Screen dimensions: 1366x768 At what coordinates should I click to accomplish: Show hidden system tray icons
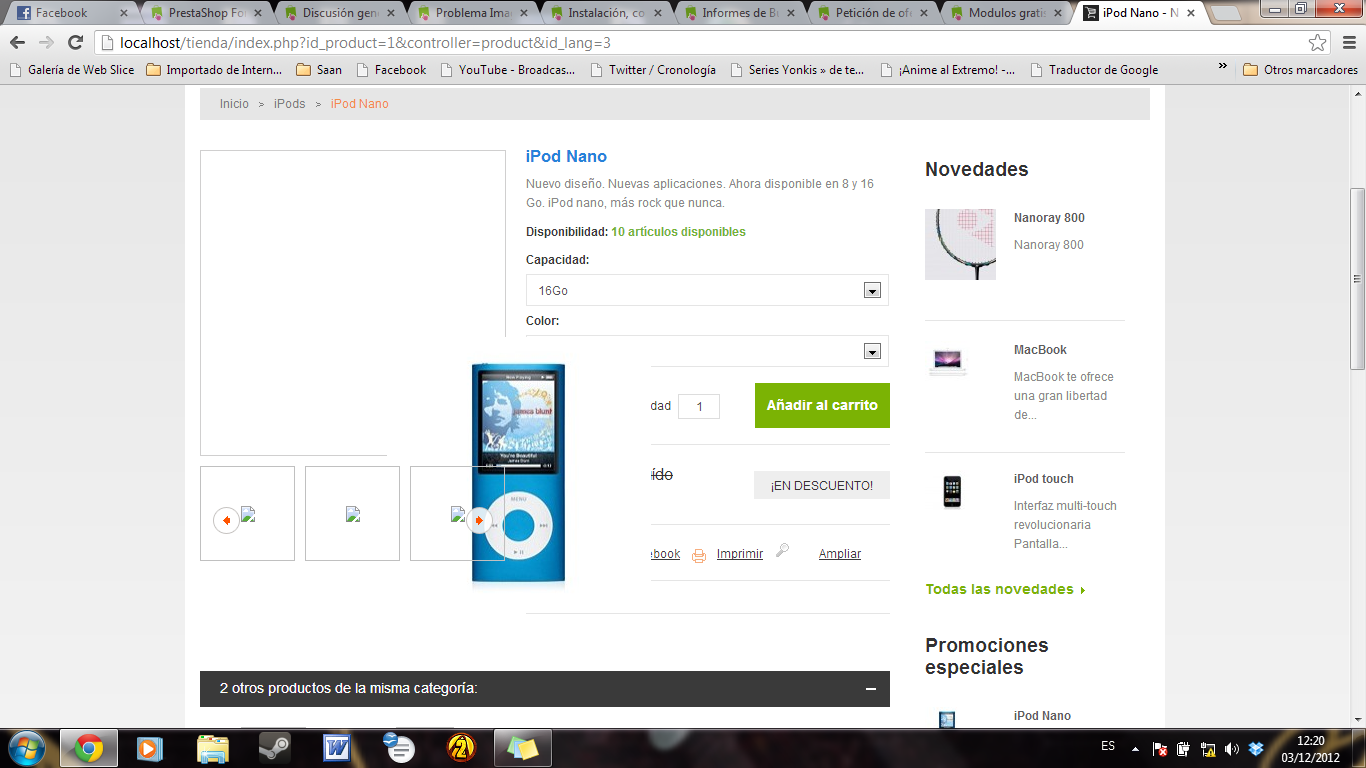click(x=1135, y=748)
